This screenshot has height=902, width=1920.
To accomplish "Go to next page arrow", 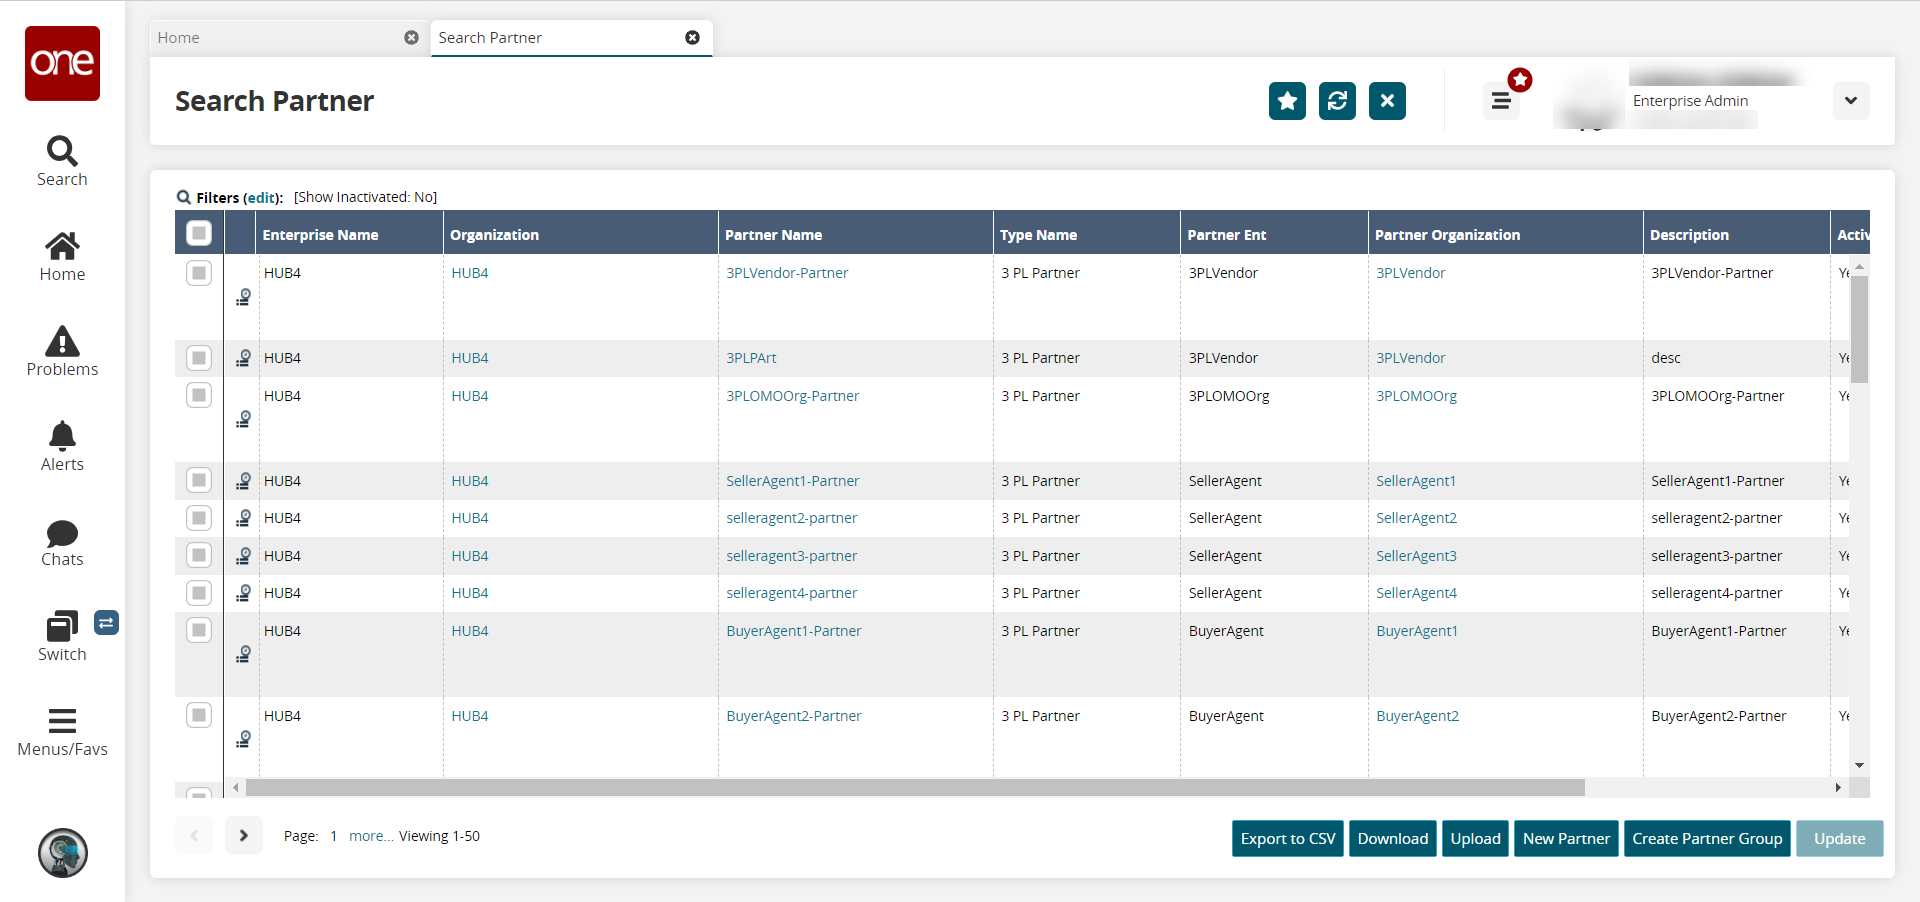I will click(x=243, y=835).
